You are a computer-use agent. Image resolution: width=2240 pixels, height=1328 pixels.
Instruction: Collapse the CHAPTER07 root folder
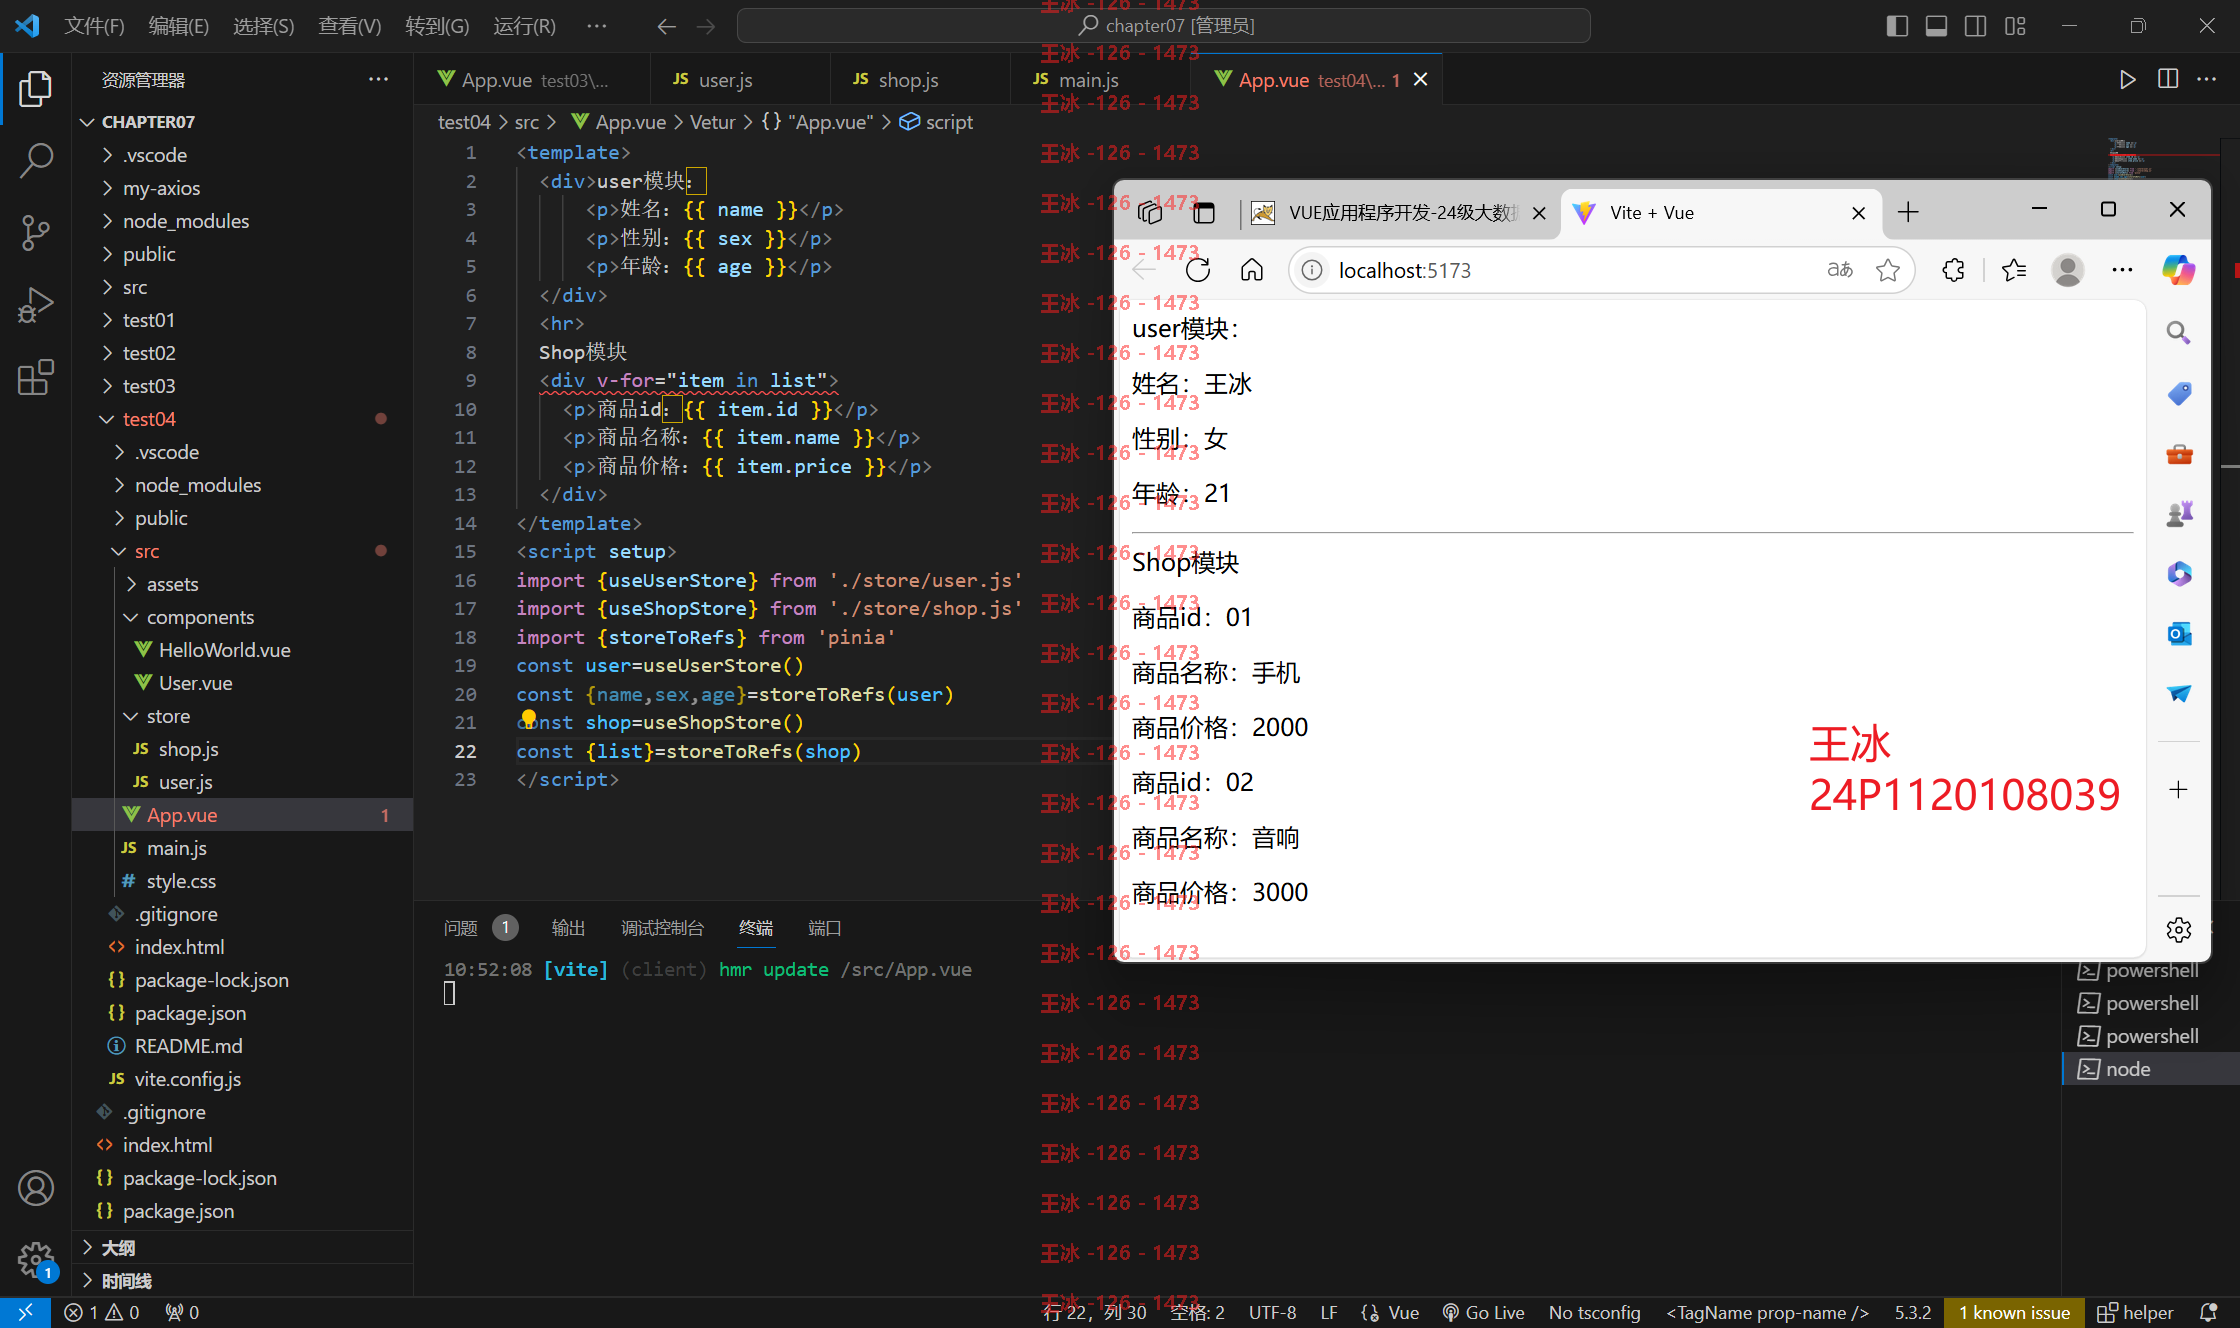[242, 122]
